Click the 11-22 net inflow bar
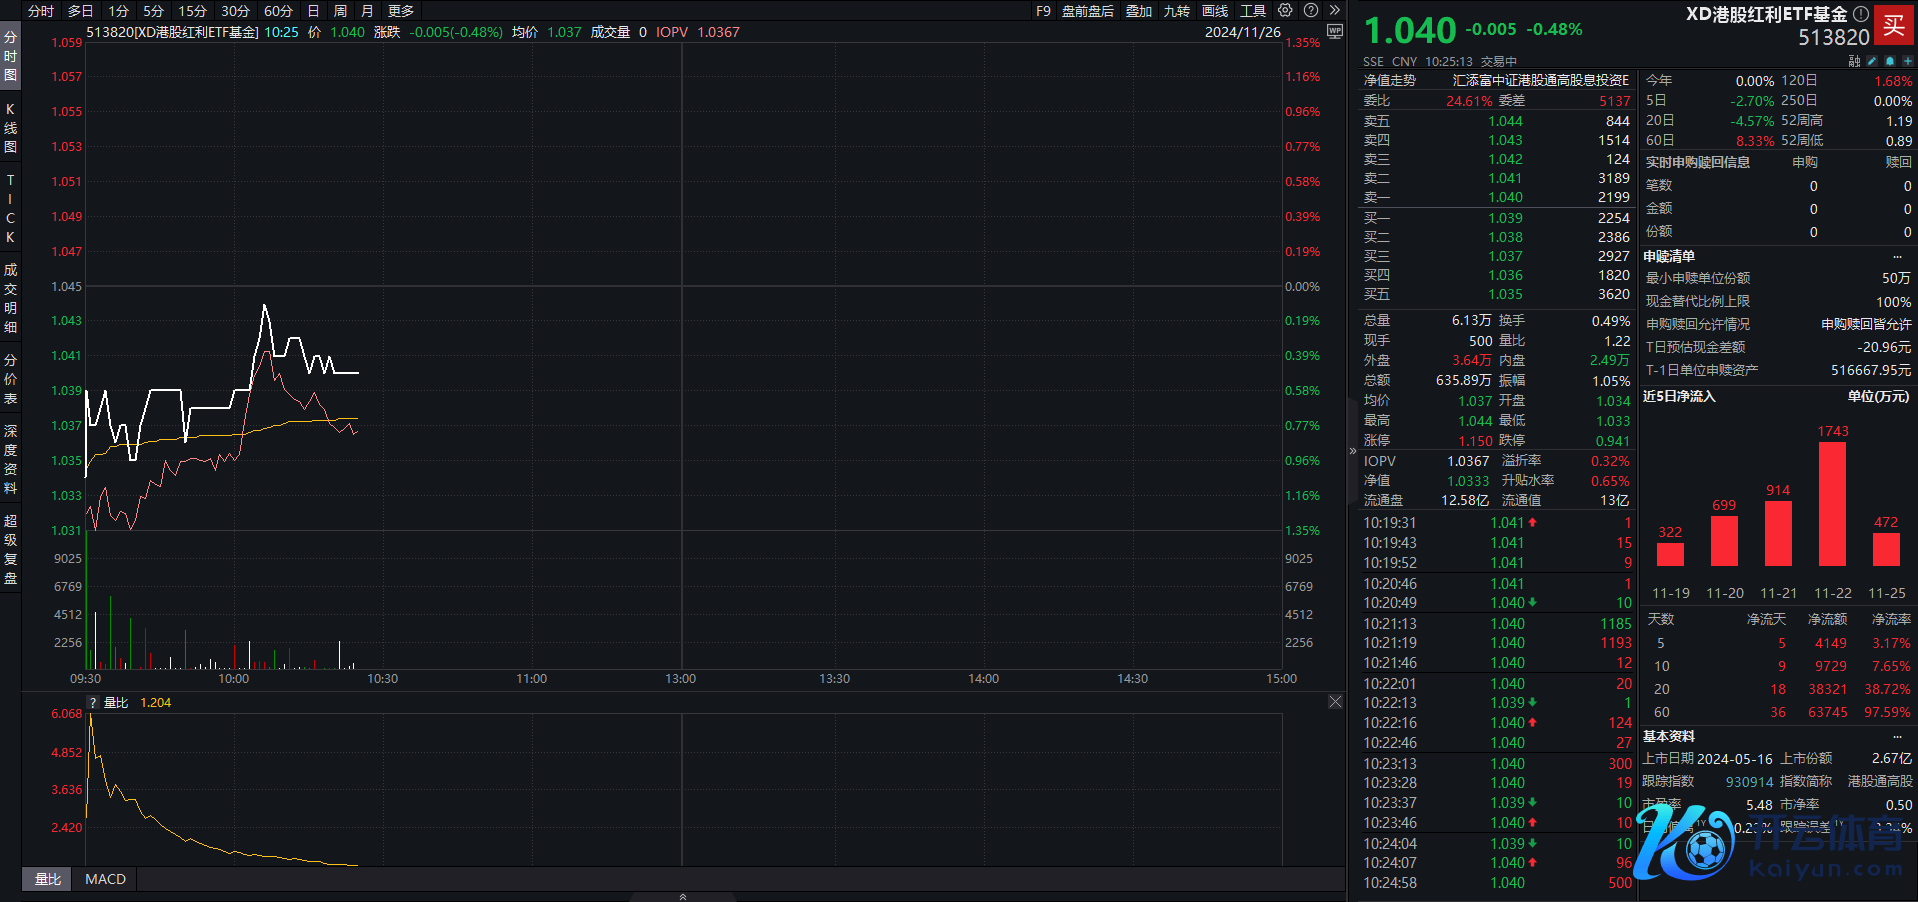Viewport: 1918px width, 902px height. (x=1832, y=504)
